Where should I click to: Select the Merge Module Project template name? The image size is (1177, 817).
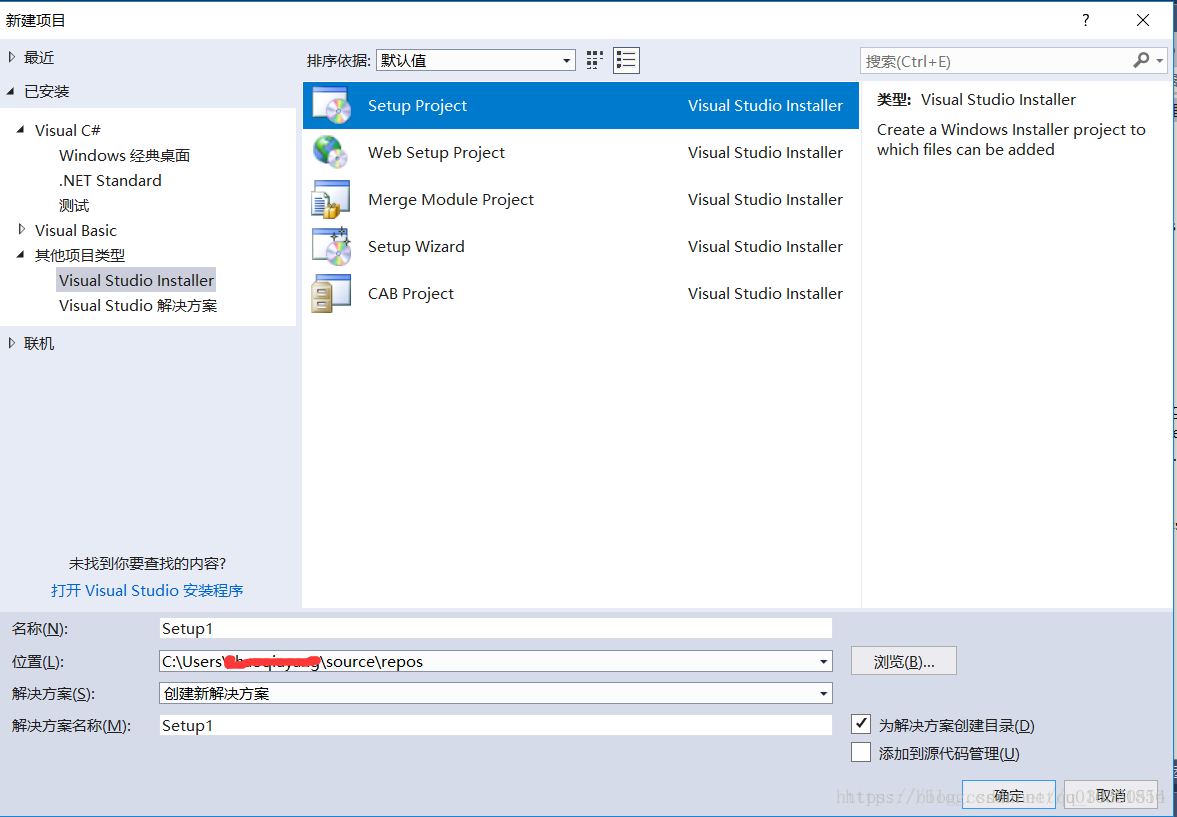tap(450, 200)
